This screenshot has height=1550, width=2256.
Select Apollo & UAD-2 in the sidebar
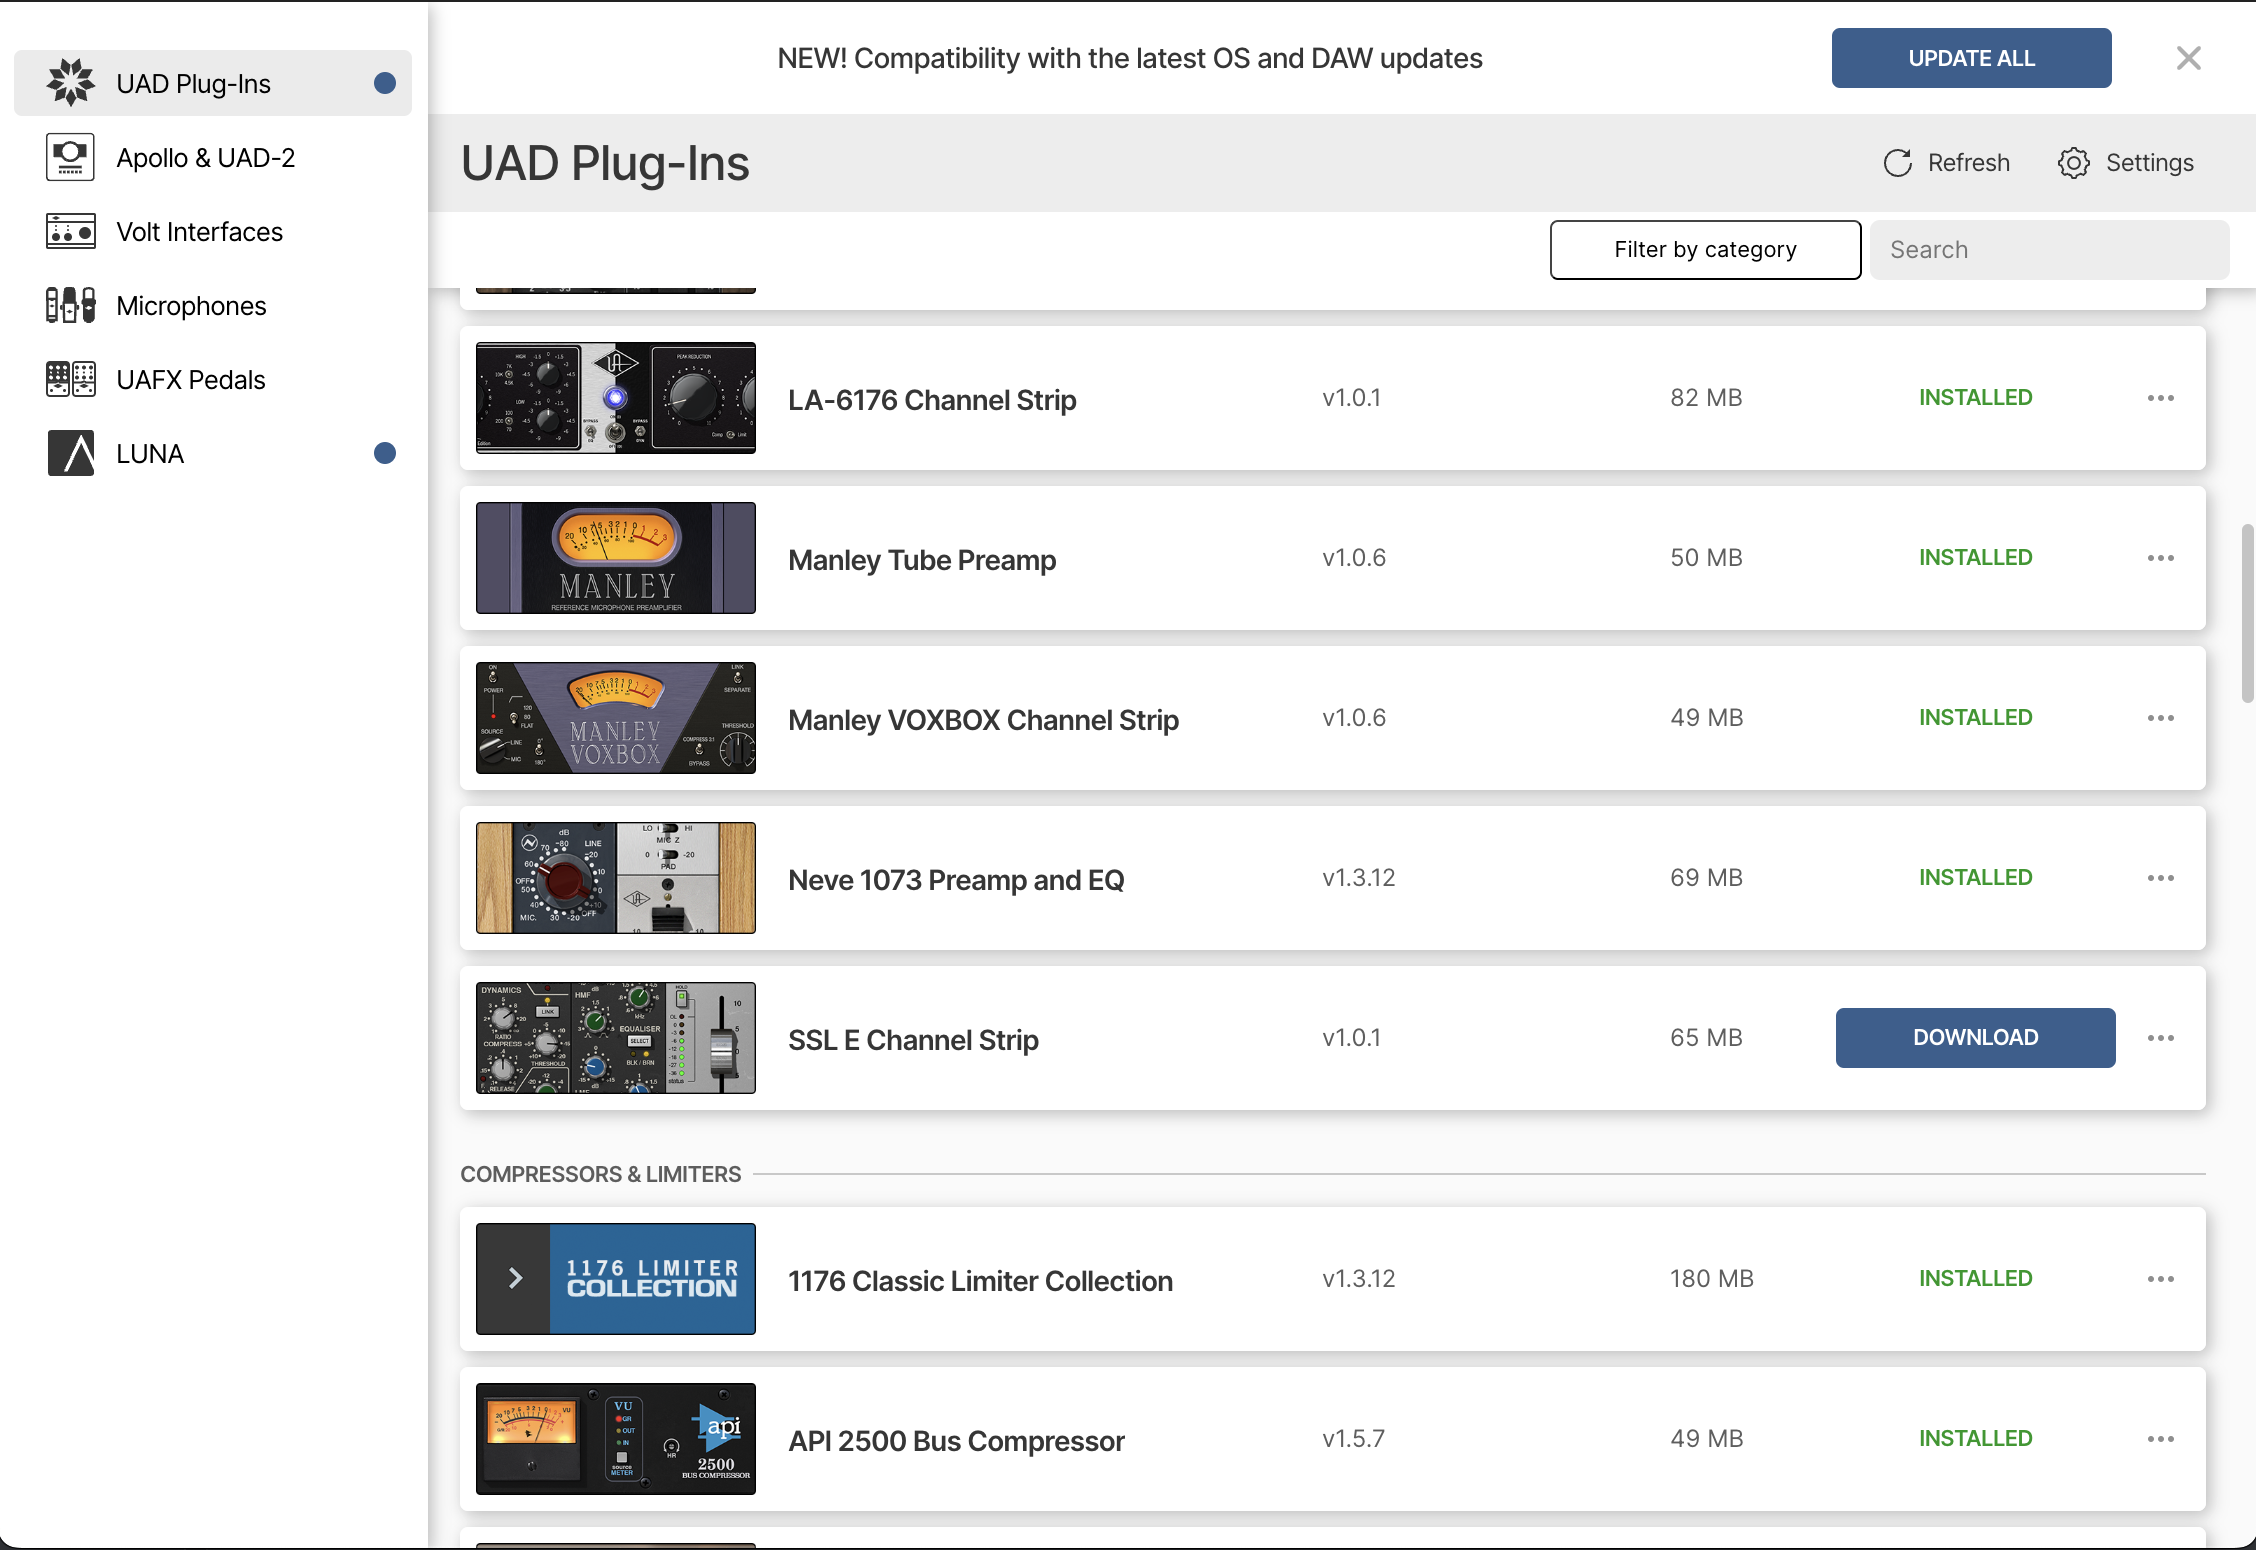coord(213,157)
